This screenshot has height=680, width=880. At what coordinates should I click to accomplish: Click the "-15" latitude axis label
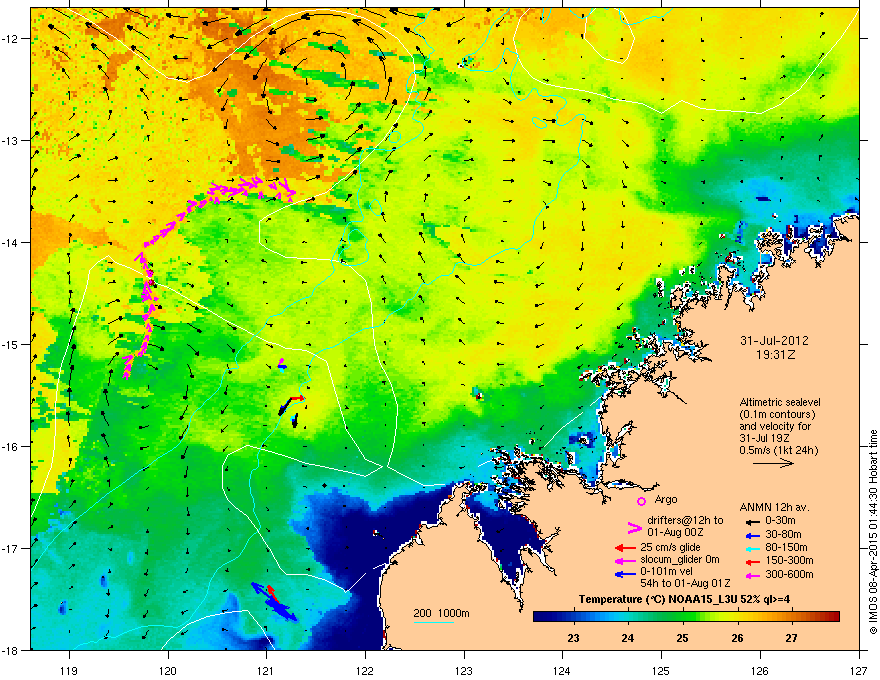click(x=10, y=344)
